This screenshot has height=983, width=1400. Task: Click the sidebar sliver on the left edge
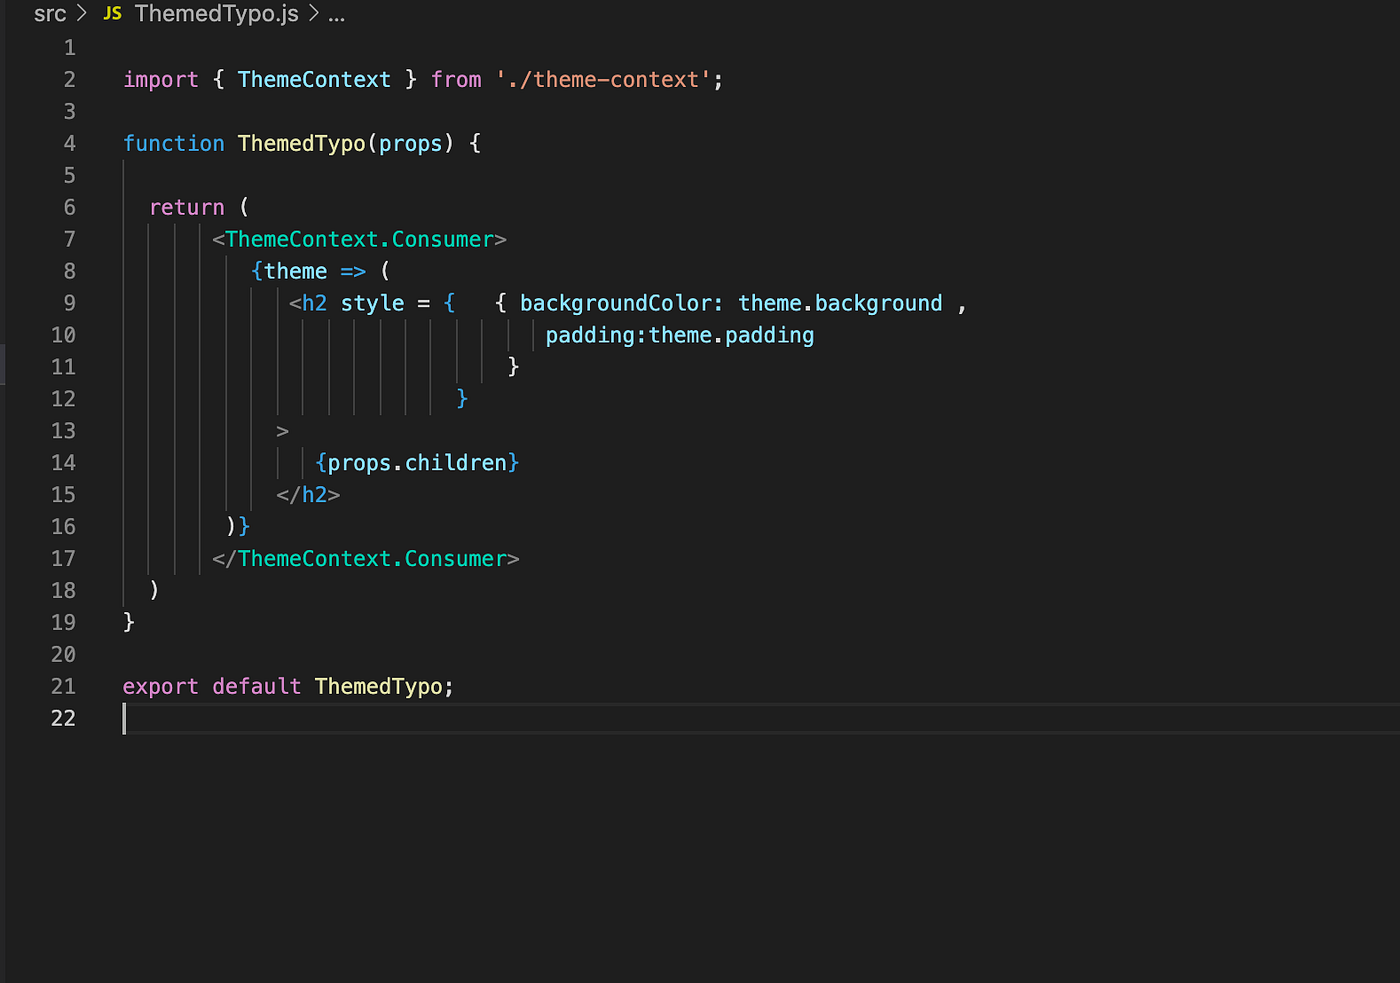pyautogui.click(x=3, y=365)
